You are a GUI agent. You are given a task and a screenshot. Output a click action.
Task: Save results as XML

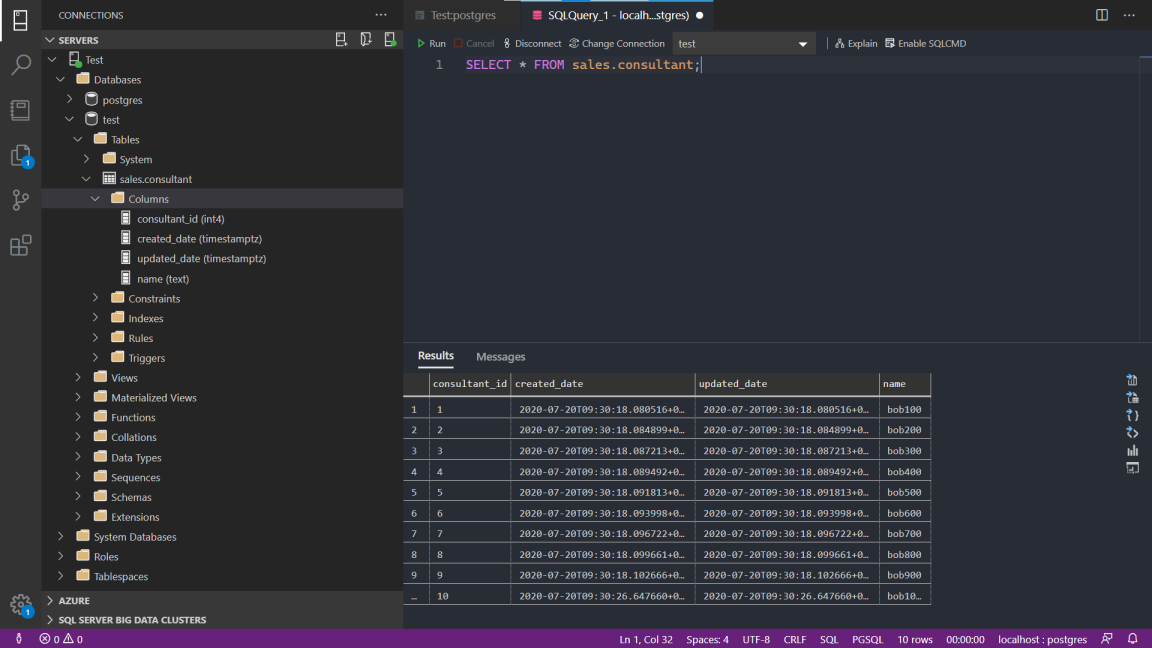tap(1132, 432)
